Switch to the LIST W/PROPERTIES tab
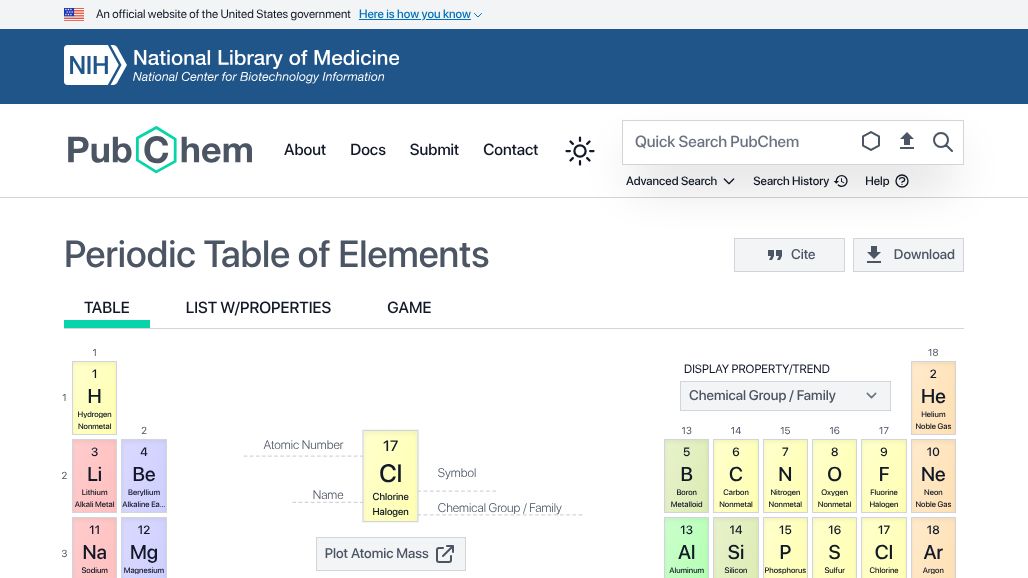 [x=258, y=308]
